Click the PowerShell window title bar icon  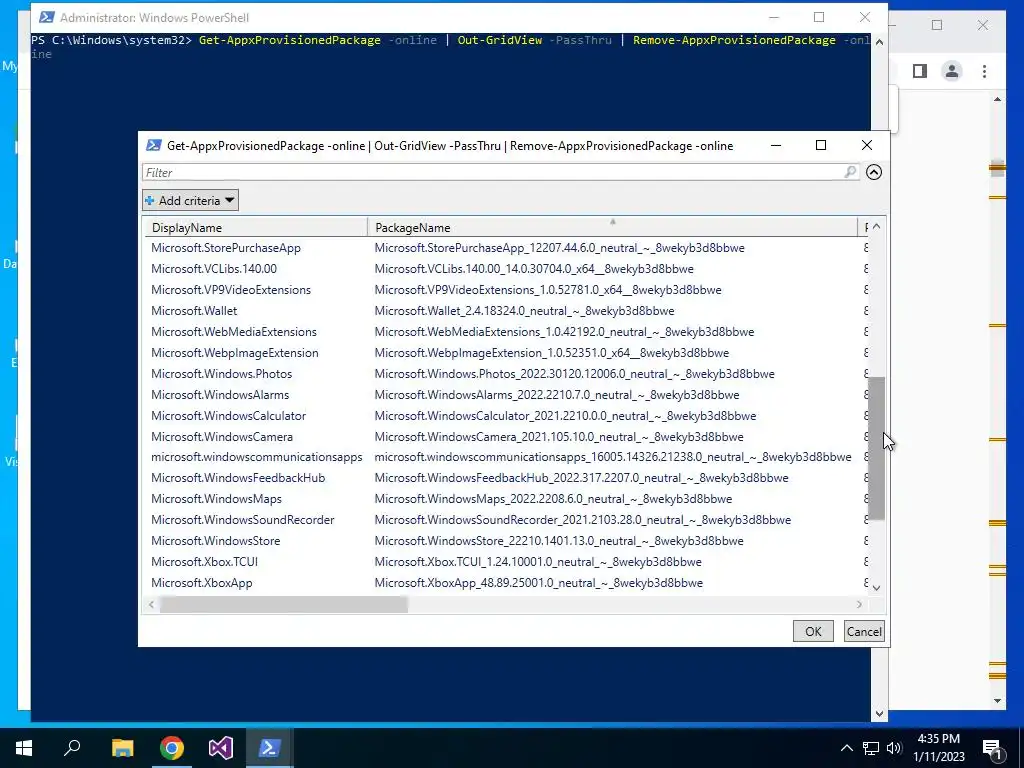pos(46,17)
